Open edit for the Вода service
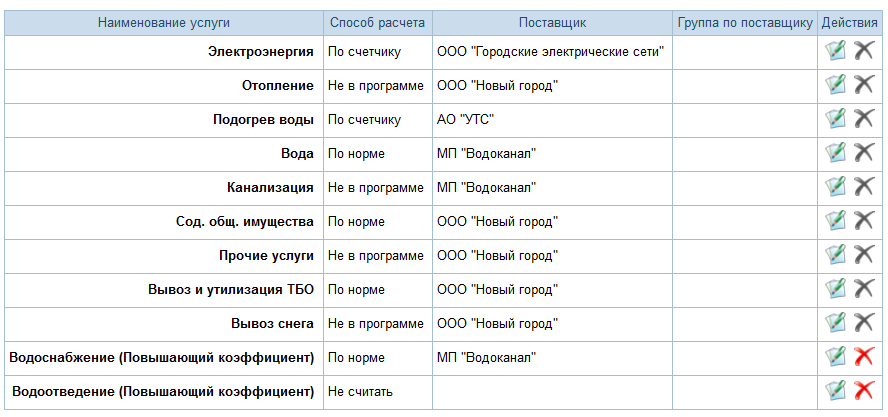888x417 pixels. click(x=835, y=153)
